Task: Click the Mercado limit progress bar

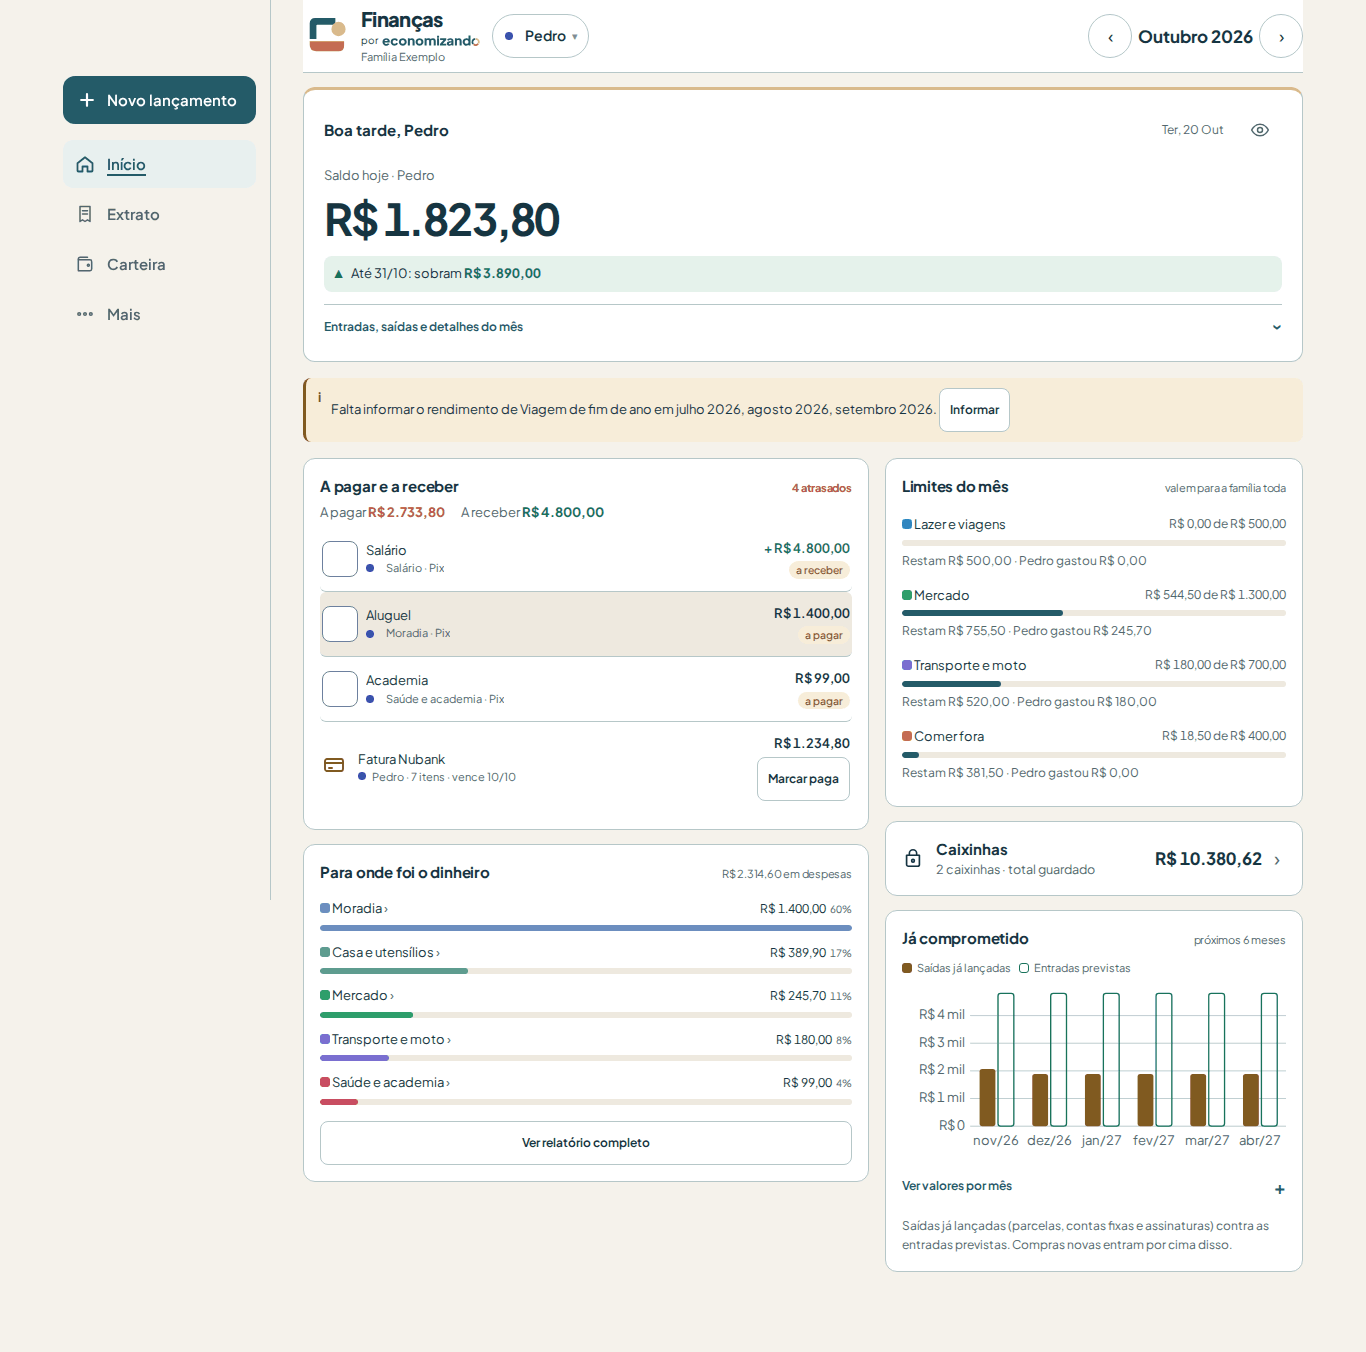Action: pos(1094,613)
